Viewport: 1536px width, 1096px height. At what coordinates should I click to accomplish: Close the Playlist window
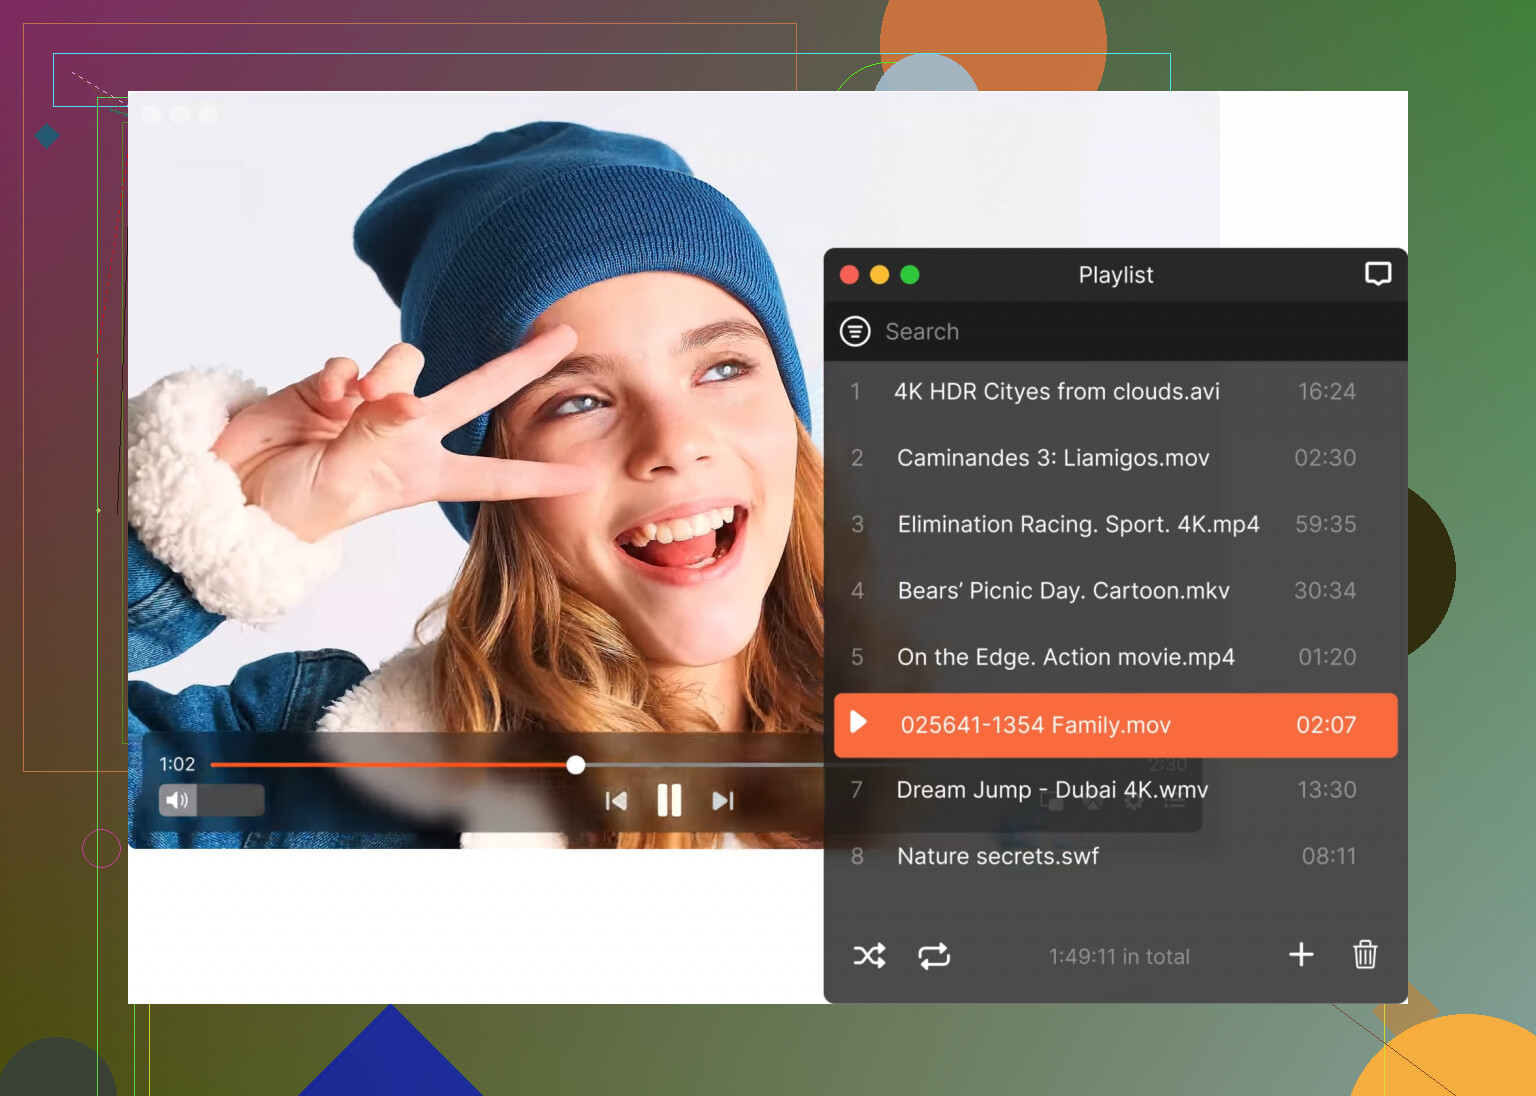(x=849, y=275)
